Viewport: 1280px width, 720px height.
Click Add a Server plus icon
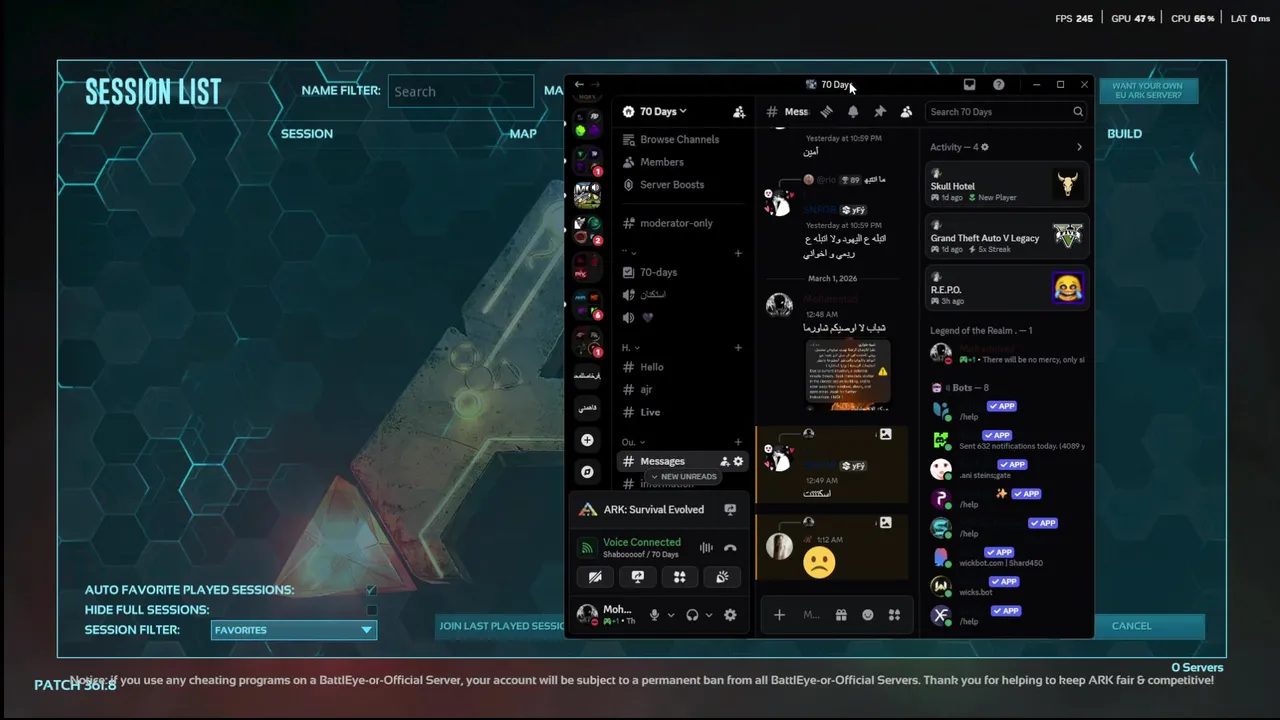pos(587,440)
